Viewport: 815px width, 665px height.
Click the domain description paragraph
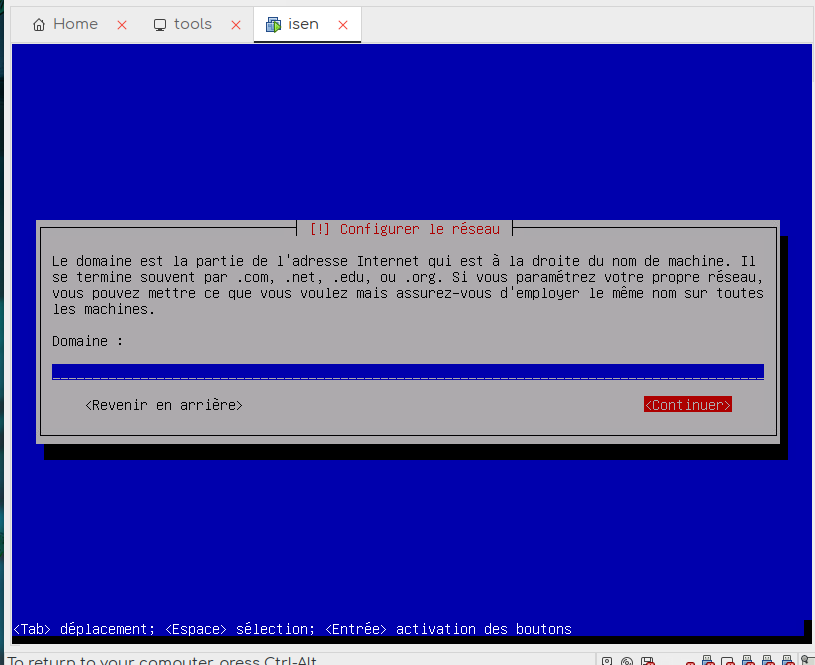[x=407, y=285]
